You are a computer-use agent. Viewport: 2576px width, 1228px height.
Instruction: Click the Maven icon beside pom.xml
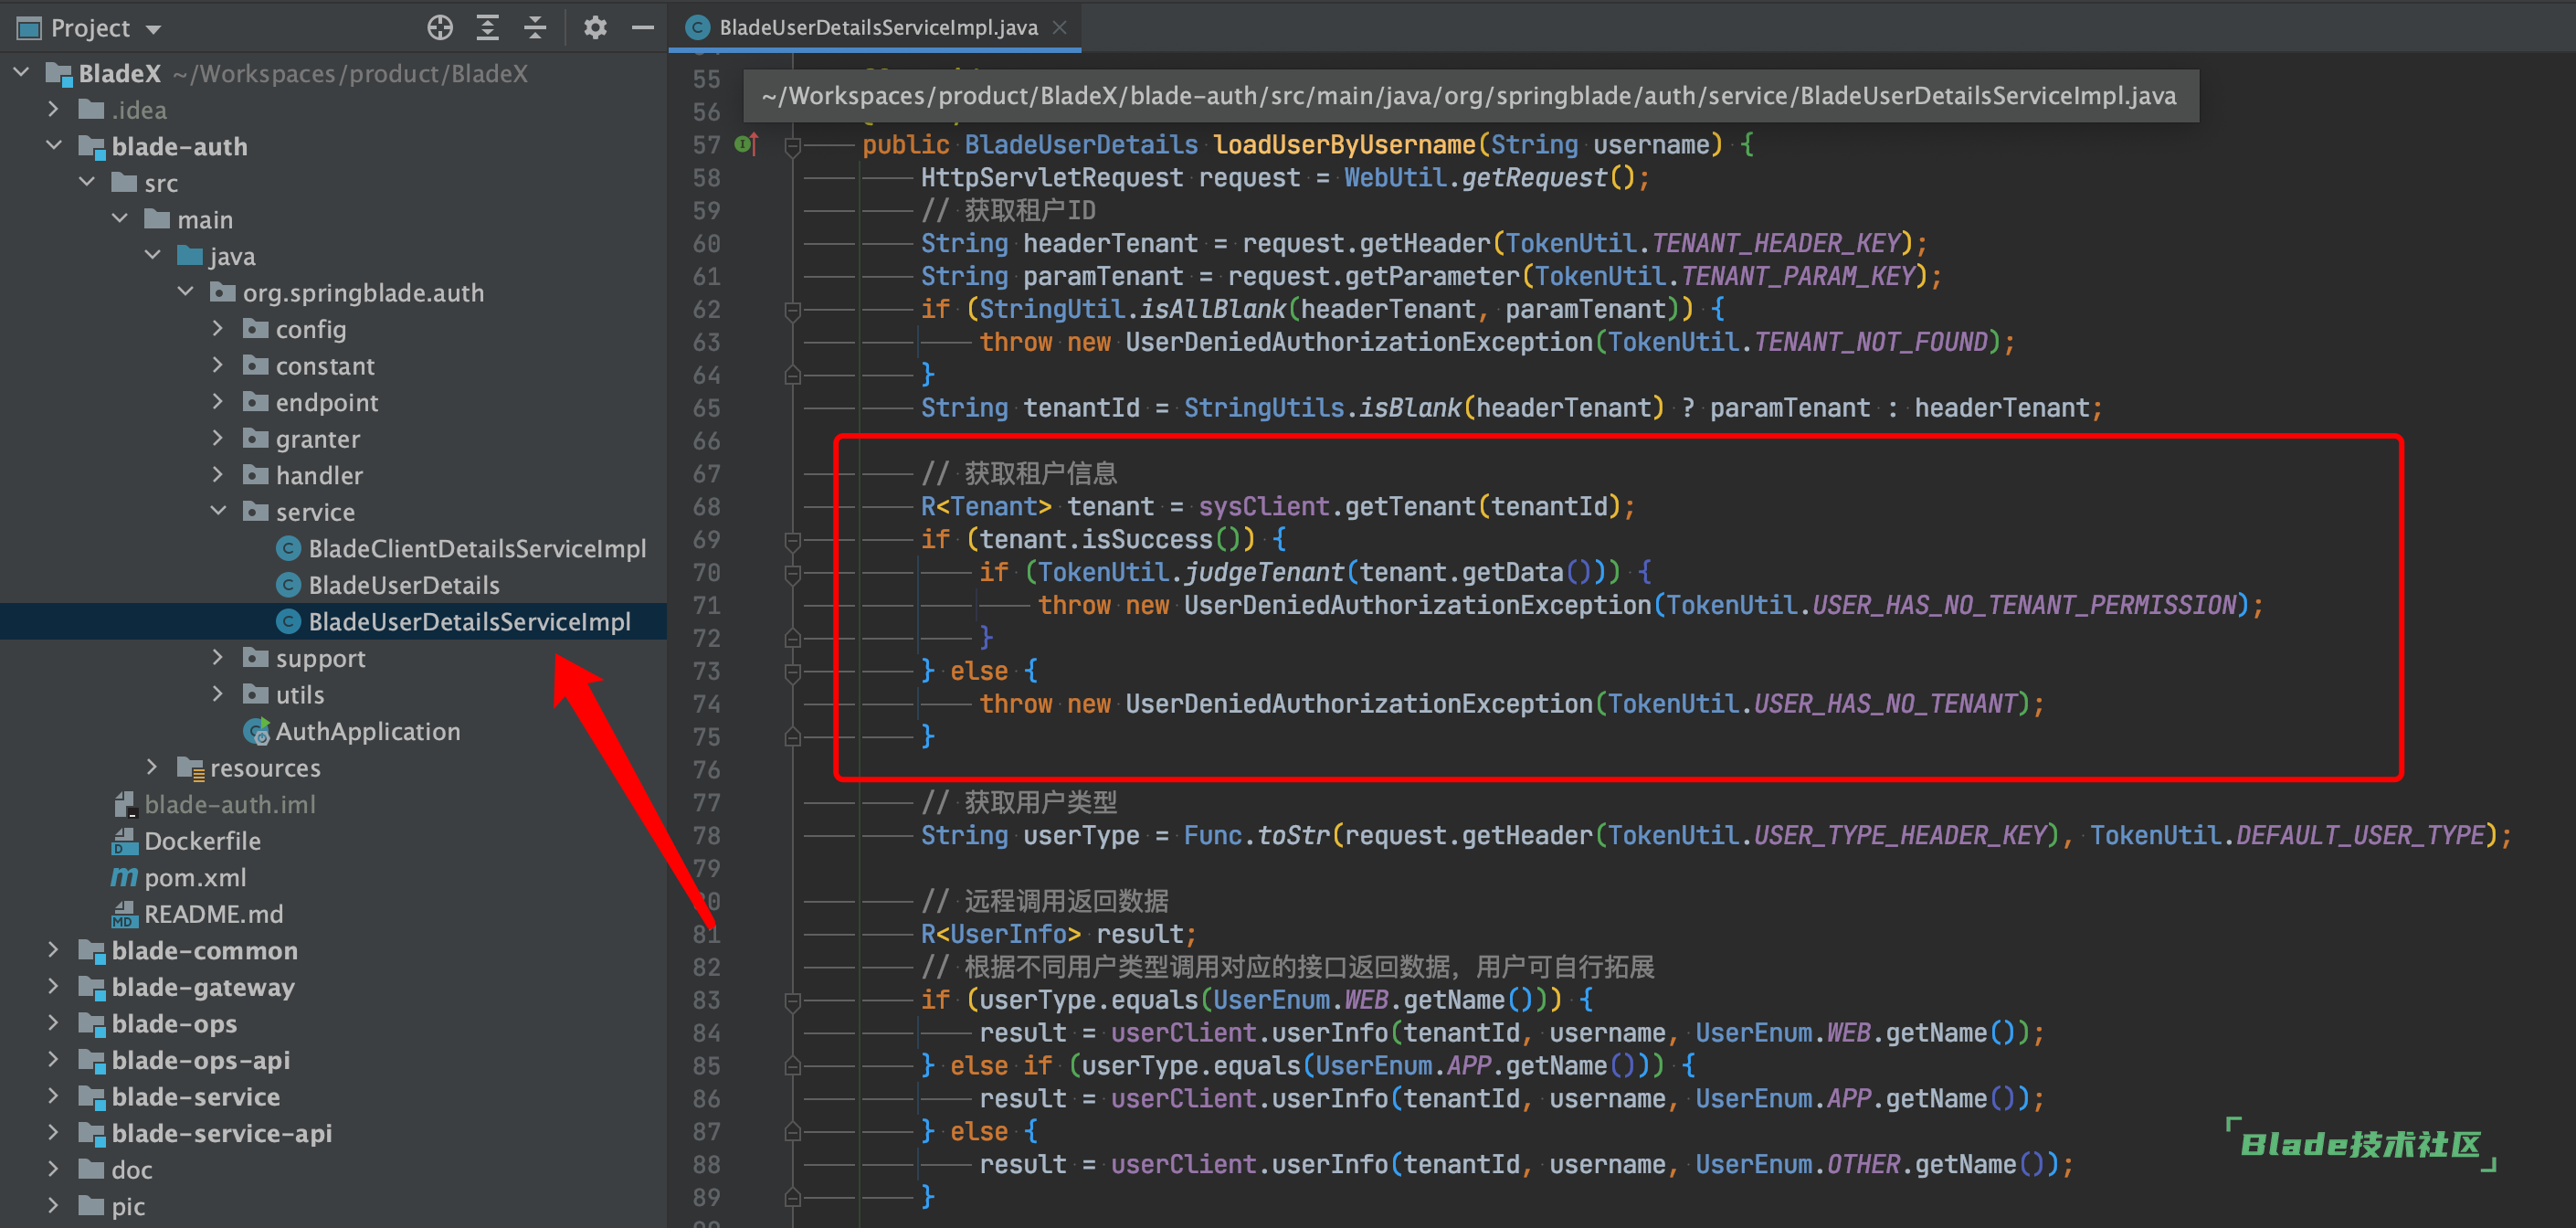(124, 877)
